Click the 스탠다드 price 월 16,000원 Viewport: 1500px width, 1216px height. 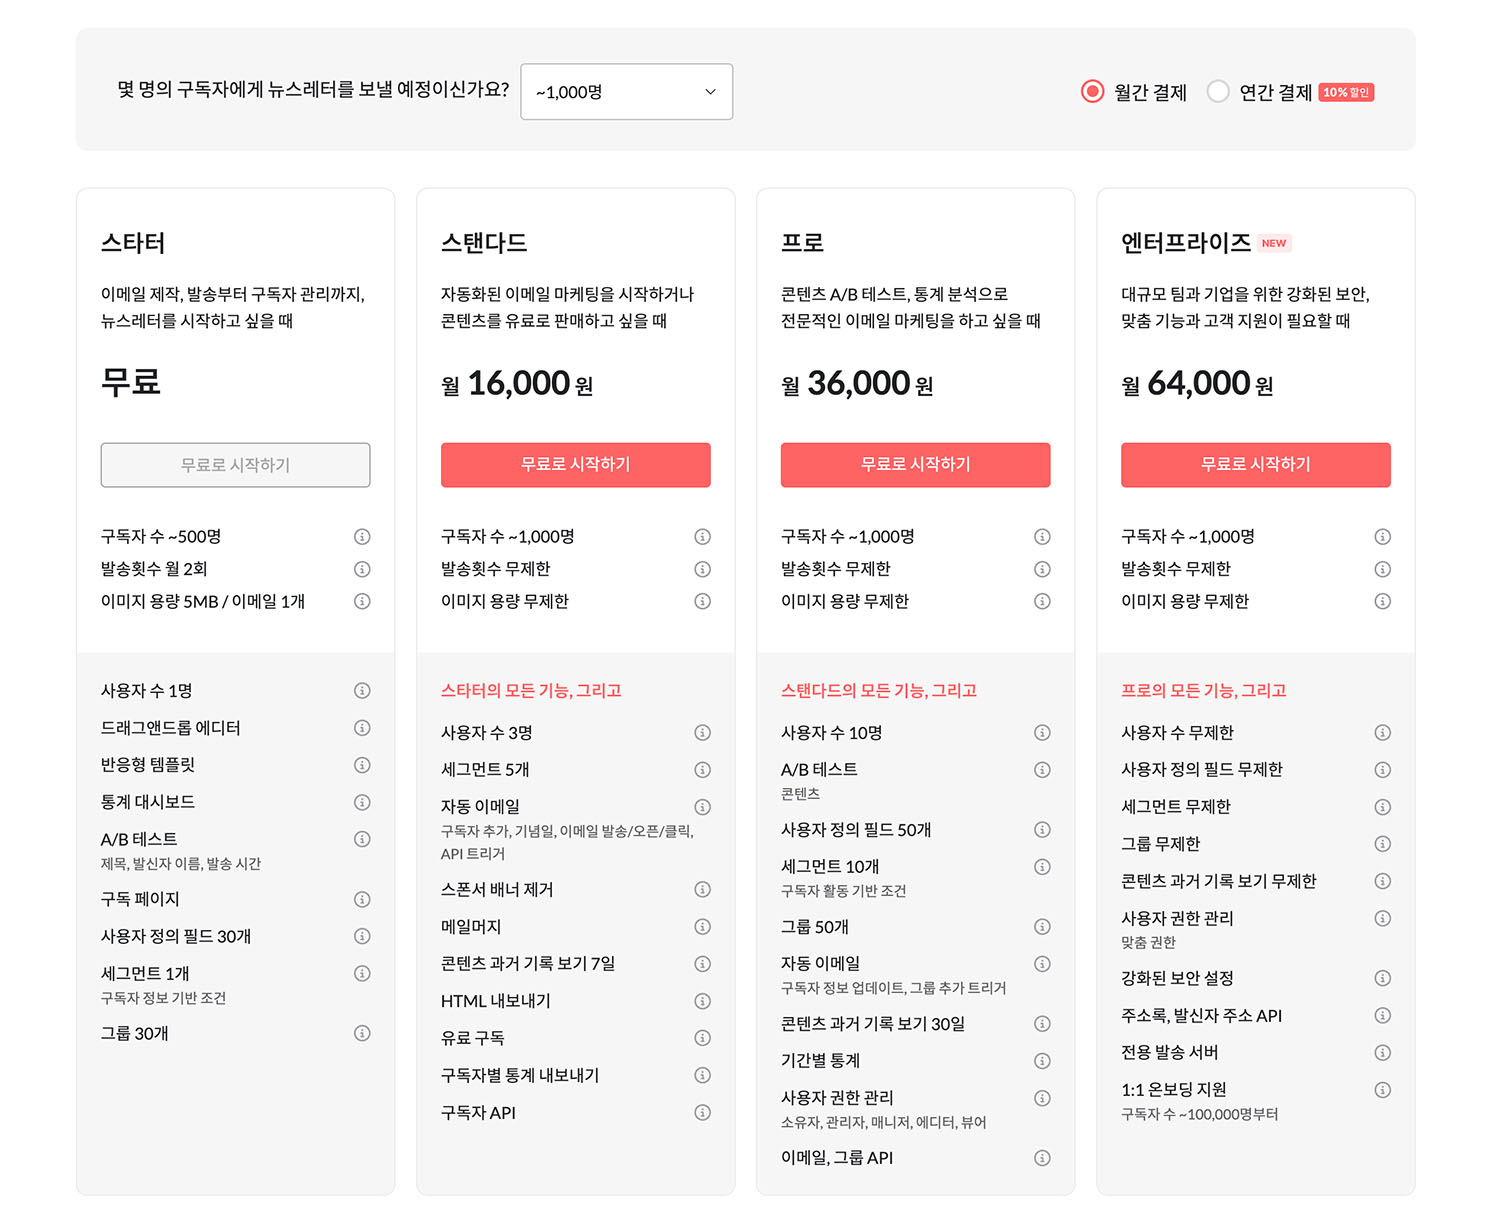pyautogui.click(x=517, y=384)
